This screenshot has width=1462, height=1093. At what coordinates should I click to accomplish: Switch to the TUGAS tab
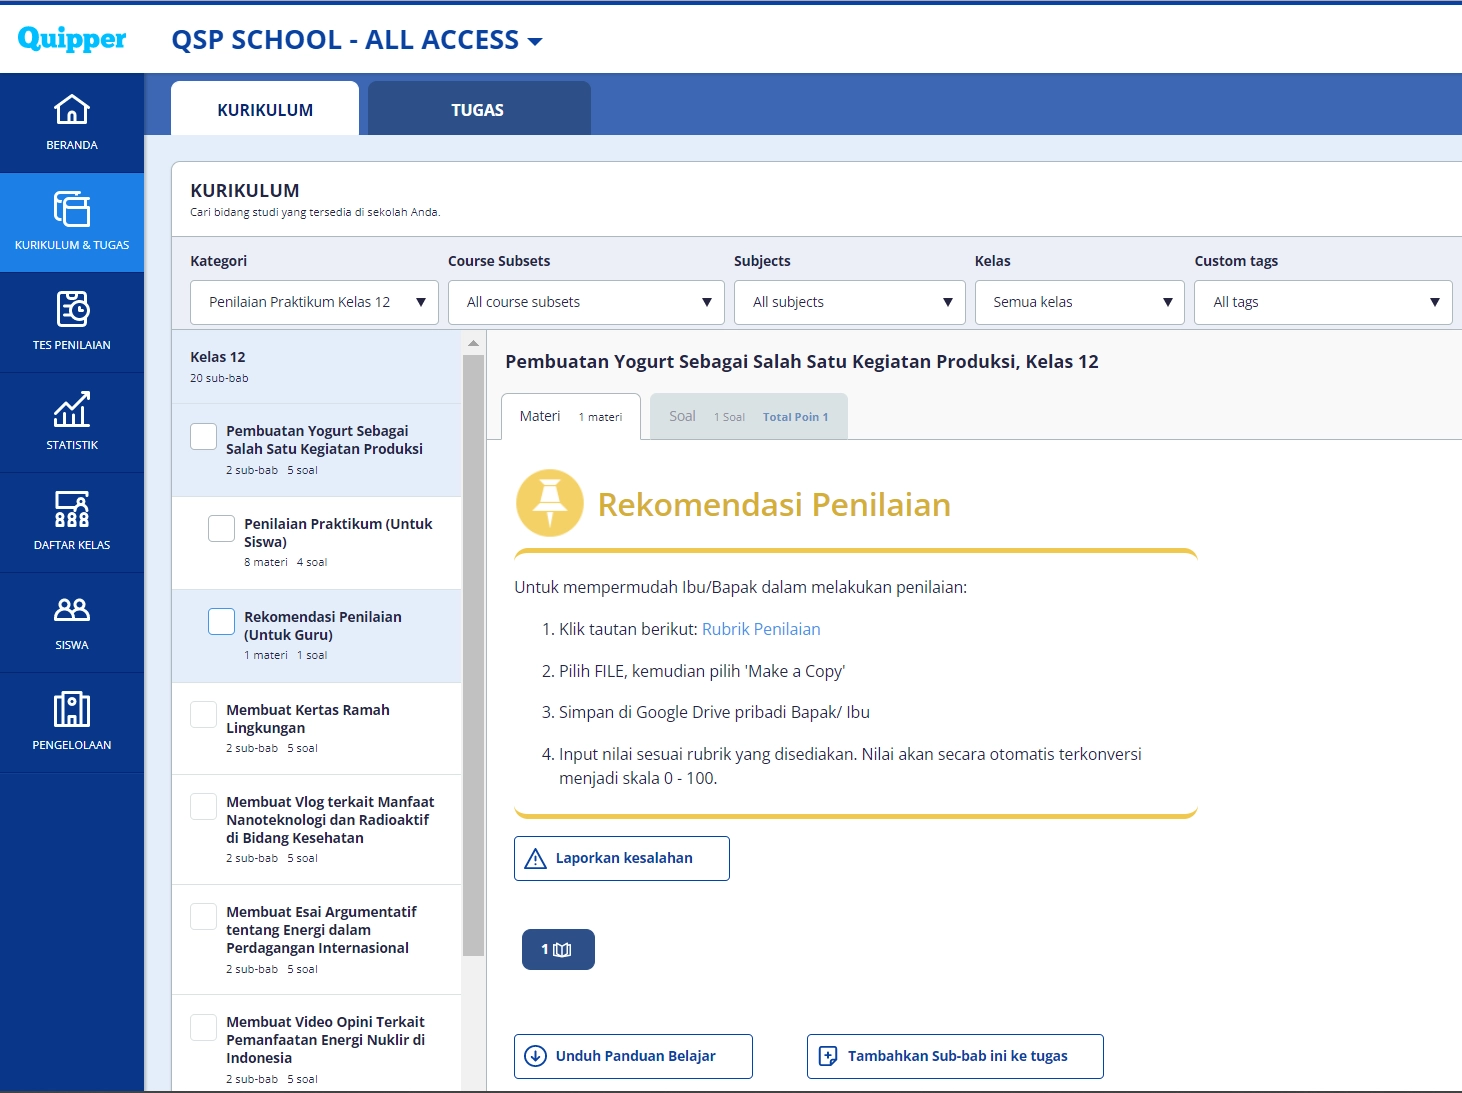coord(478,110)
